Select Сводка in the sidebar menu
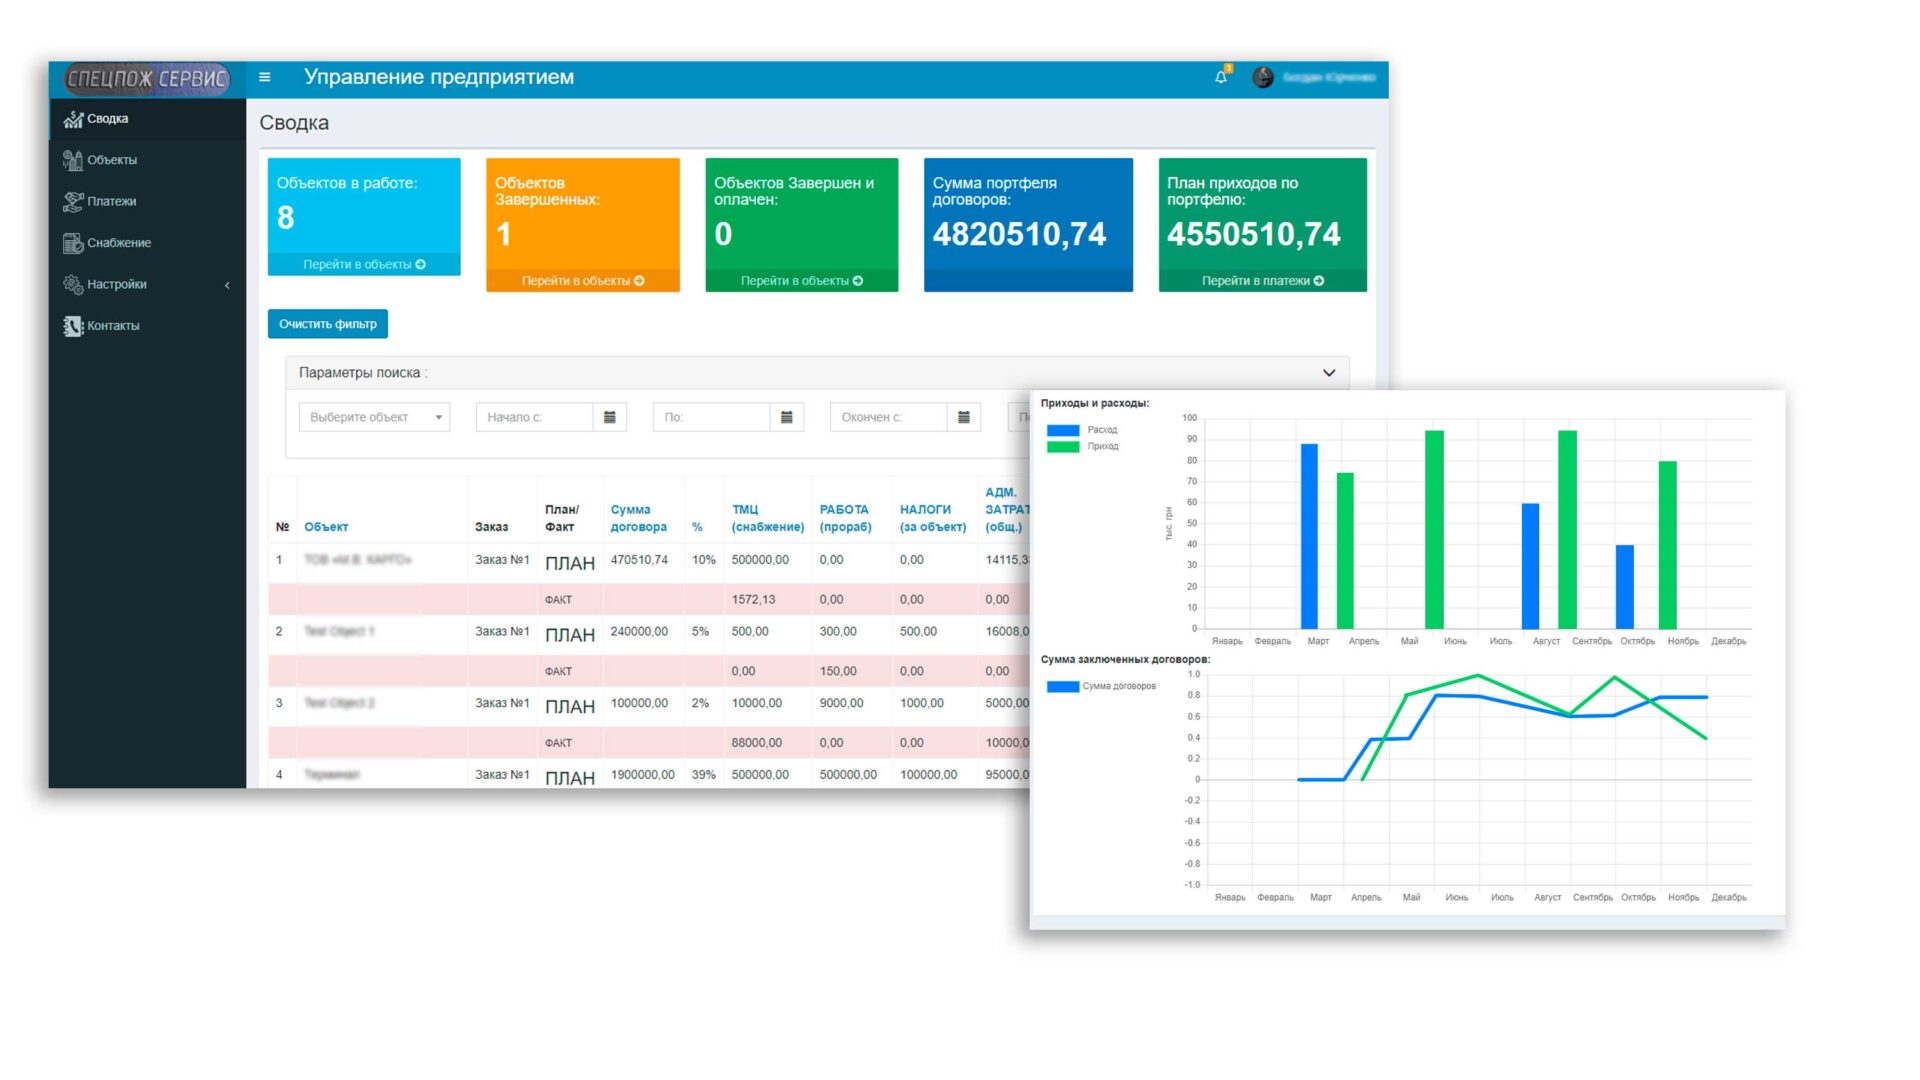1920x1080 pixels. click(107, 119)
